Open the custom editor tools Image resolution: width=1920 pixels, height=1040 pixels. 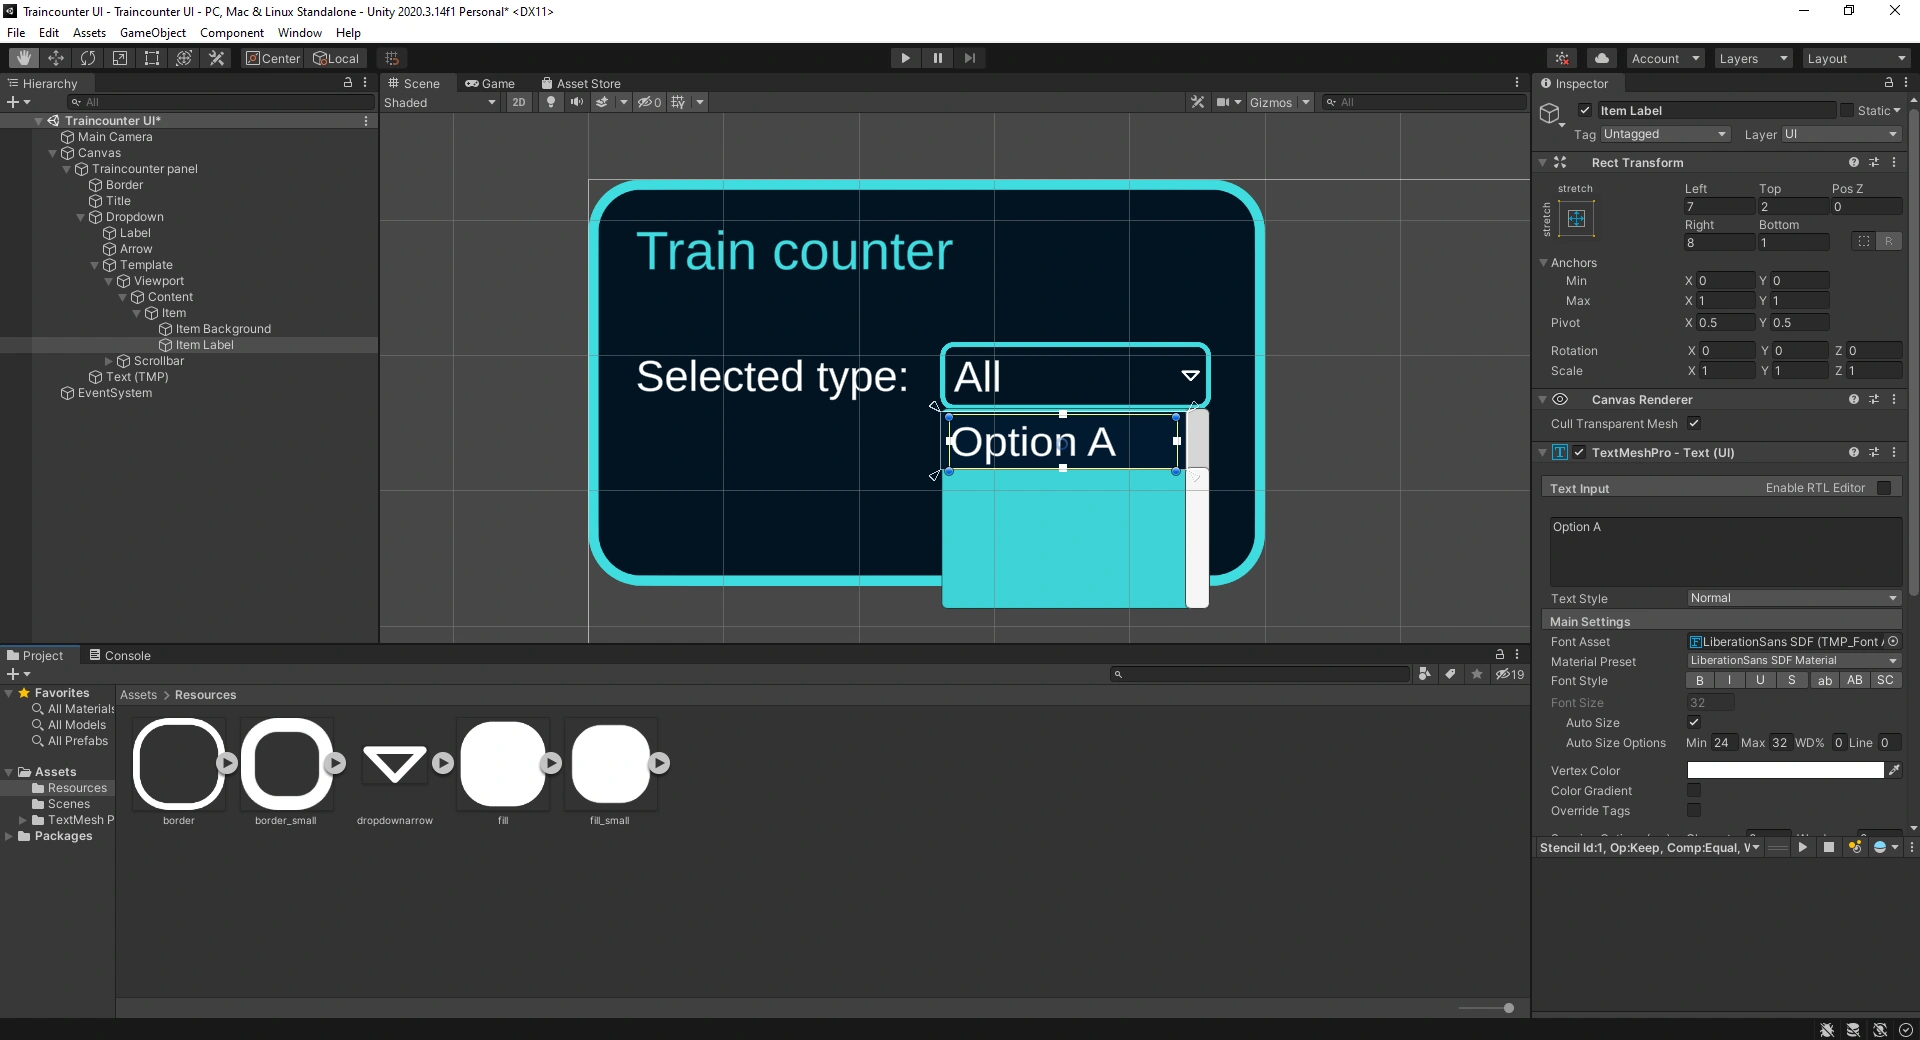[216, 58]
